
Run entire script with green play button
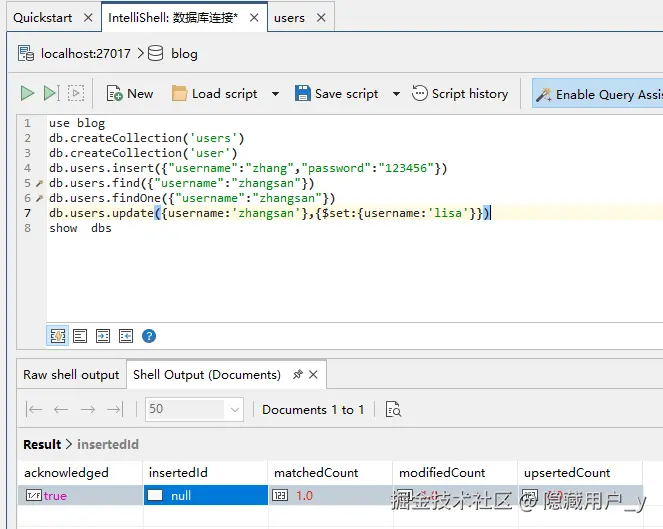click(27, 93)
